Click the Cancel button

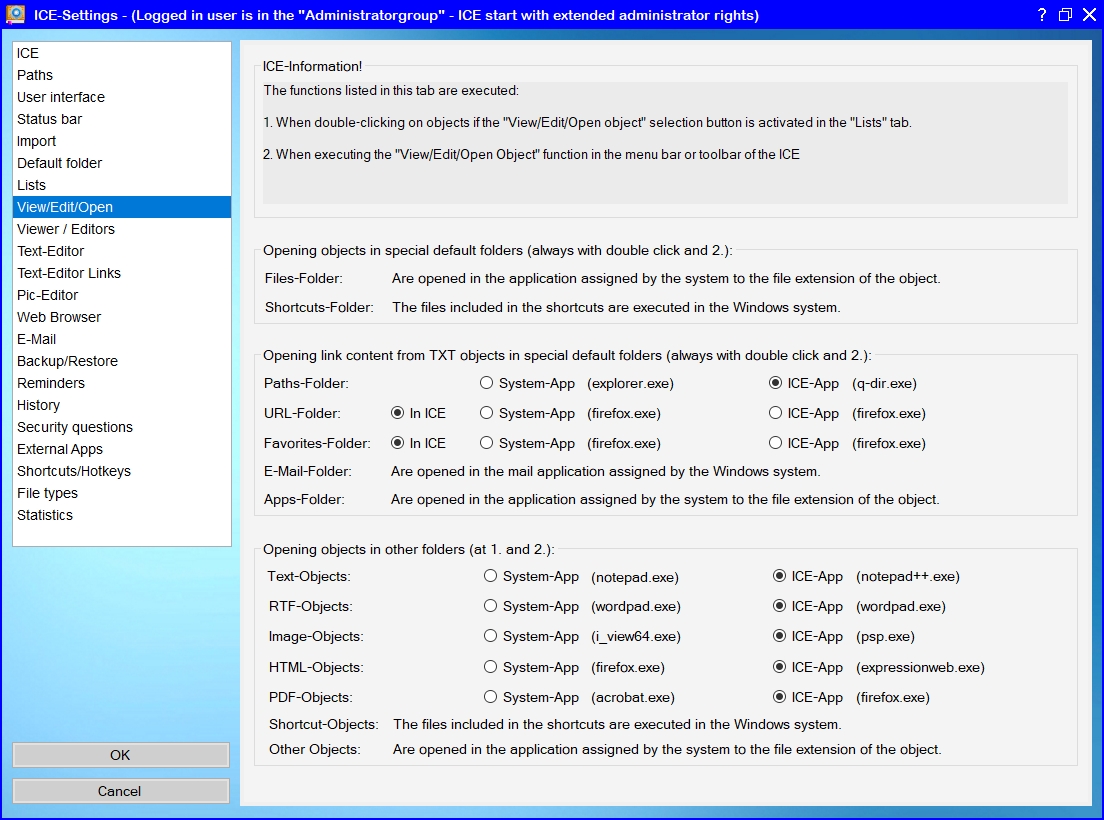(120, 791)
